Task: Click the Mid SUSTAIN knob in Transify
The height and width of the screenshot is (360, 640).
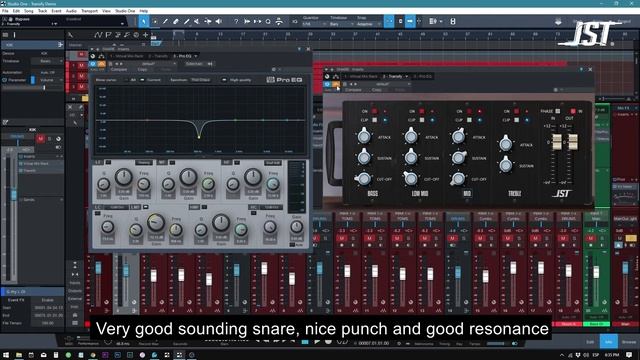Action: 458,157
